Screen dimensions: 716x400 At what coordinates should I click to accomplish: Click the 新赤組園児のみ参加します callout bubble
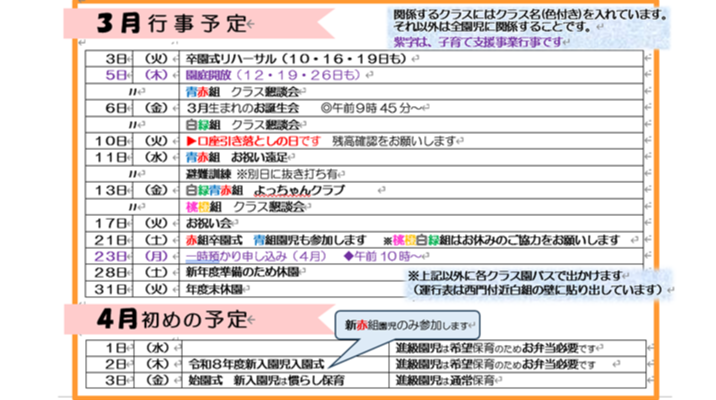(x=407, y=325)
